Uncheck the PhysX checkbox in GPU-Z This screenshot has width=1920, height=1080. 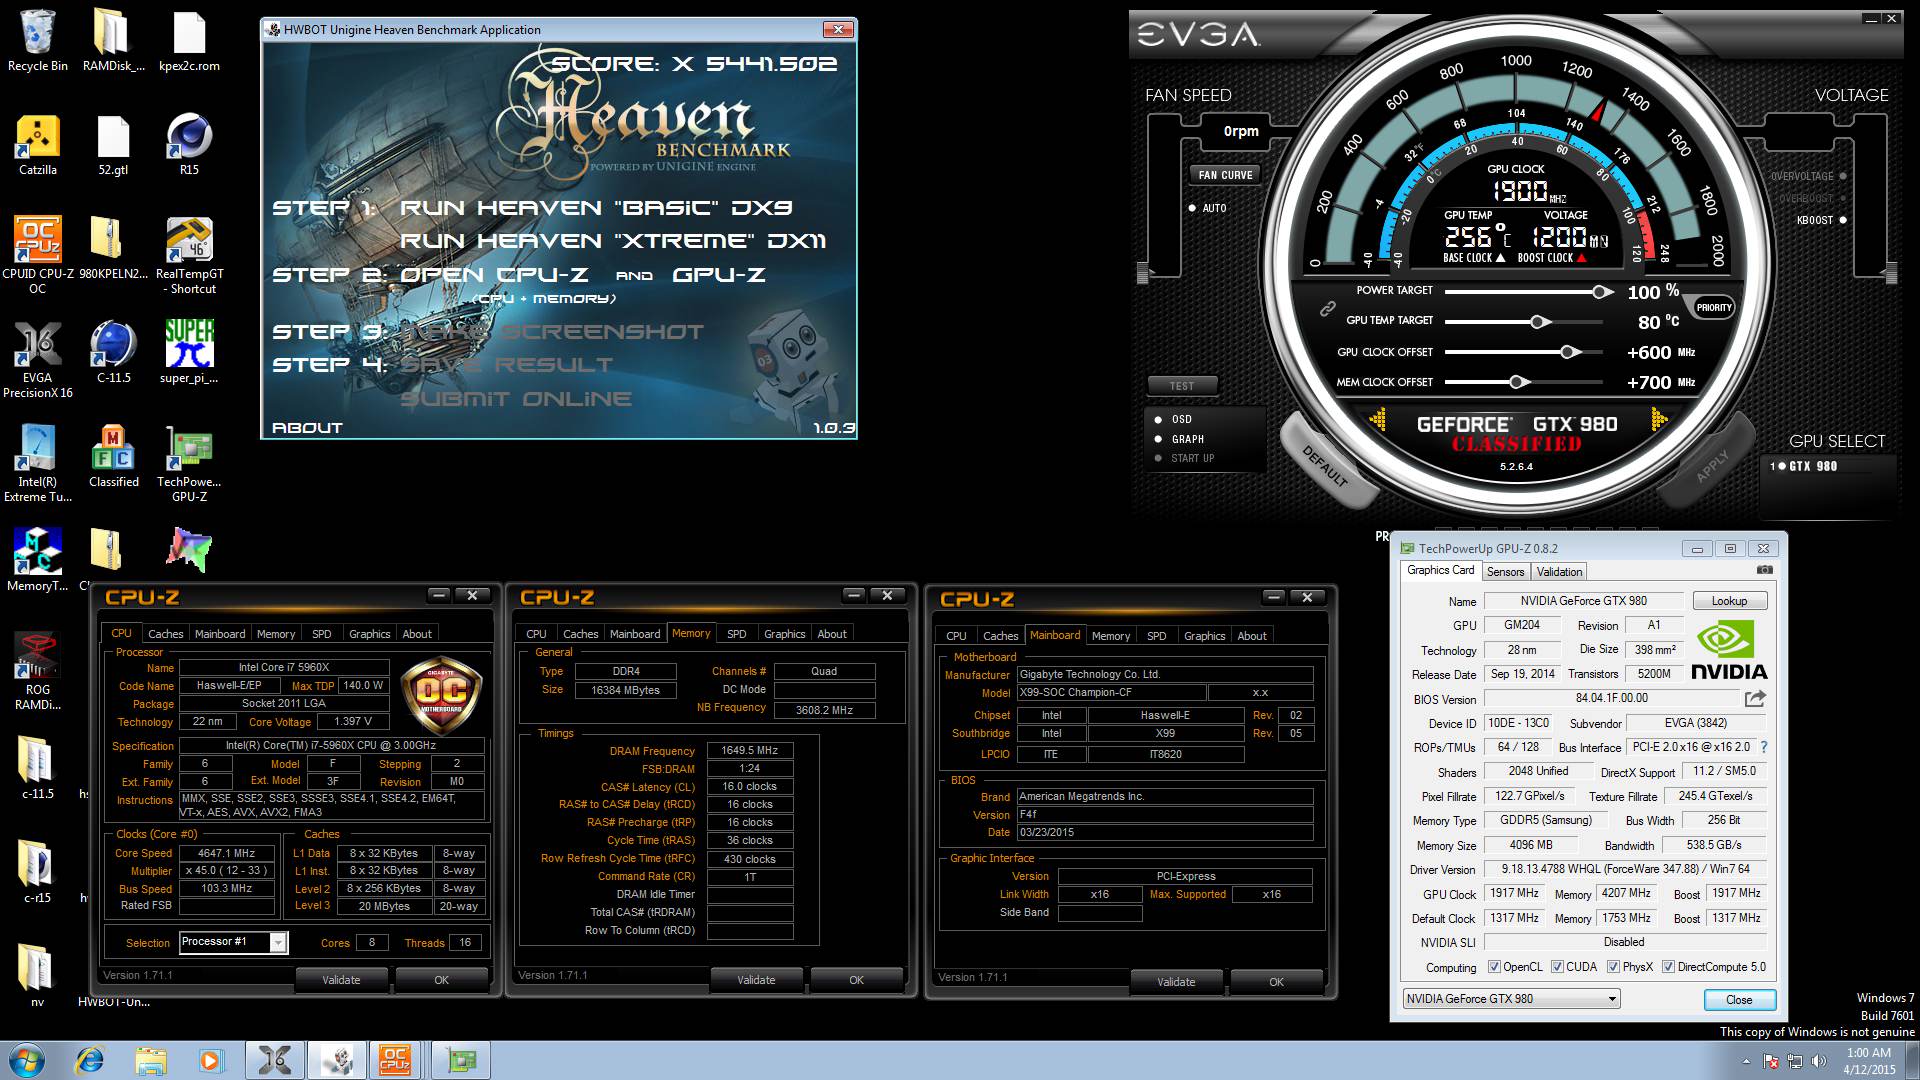pyautogui.click(x=1613, y=967)
